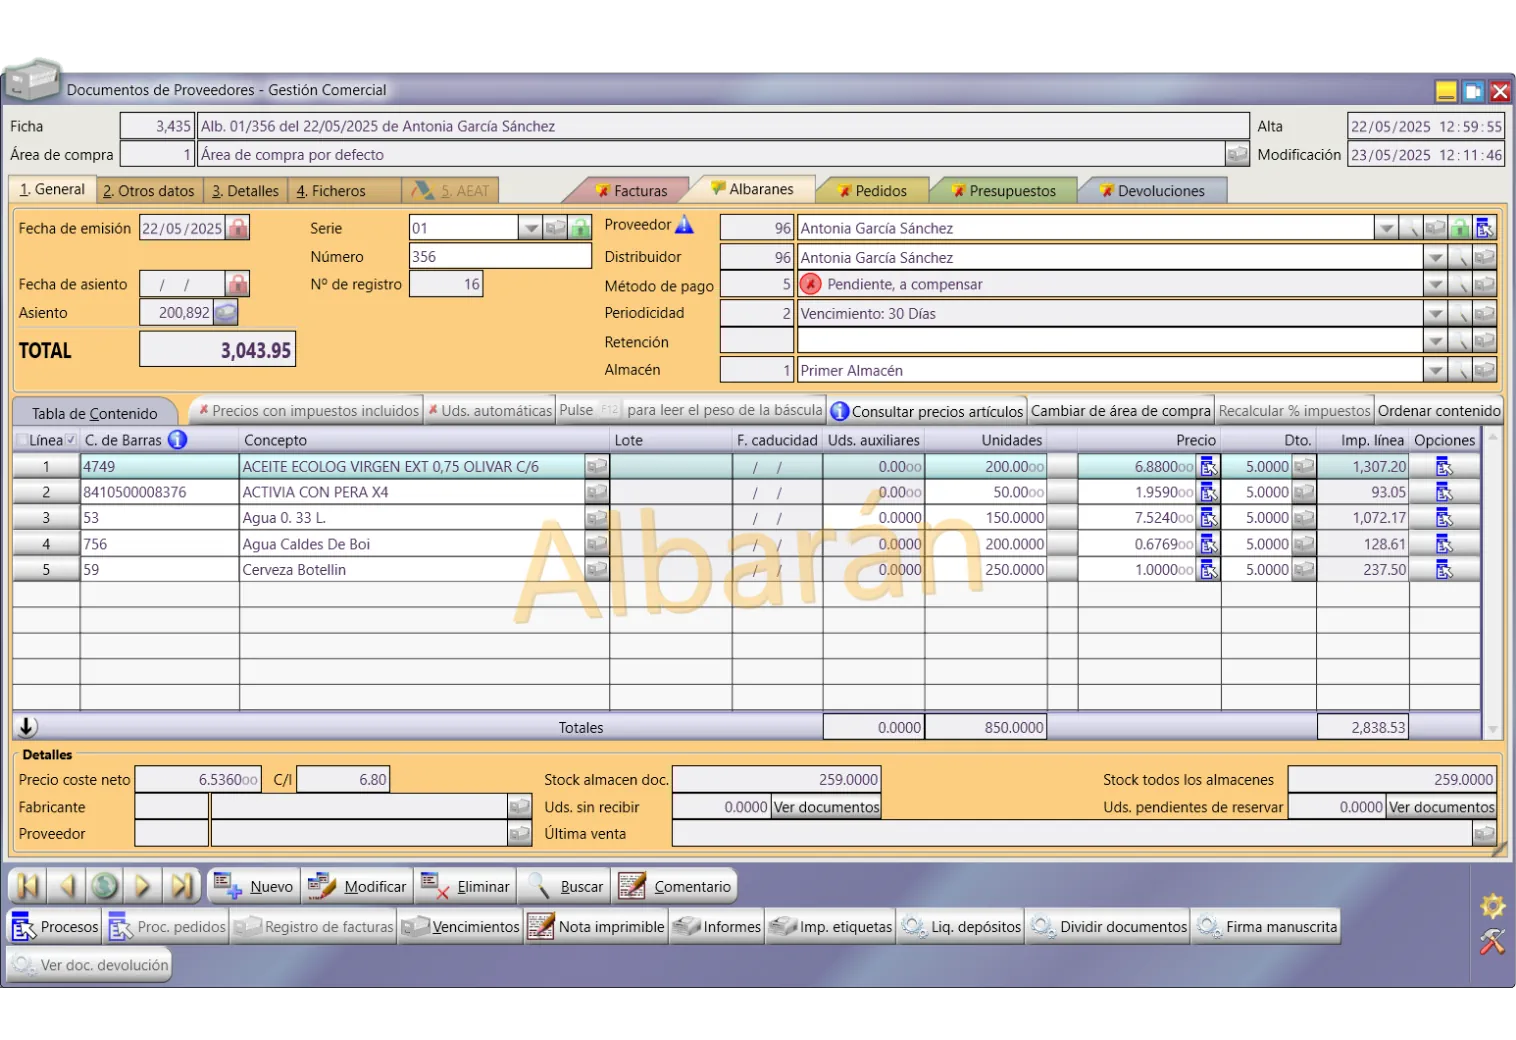Expand the Serie dropdown

(530, 228)
